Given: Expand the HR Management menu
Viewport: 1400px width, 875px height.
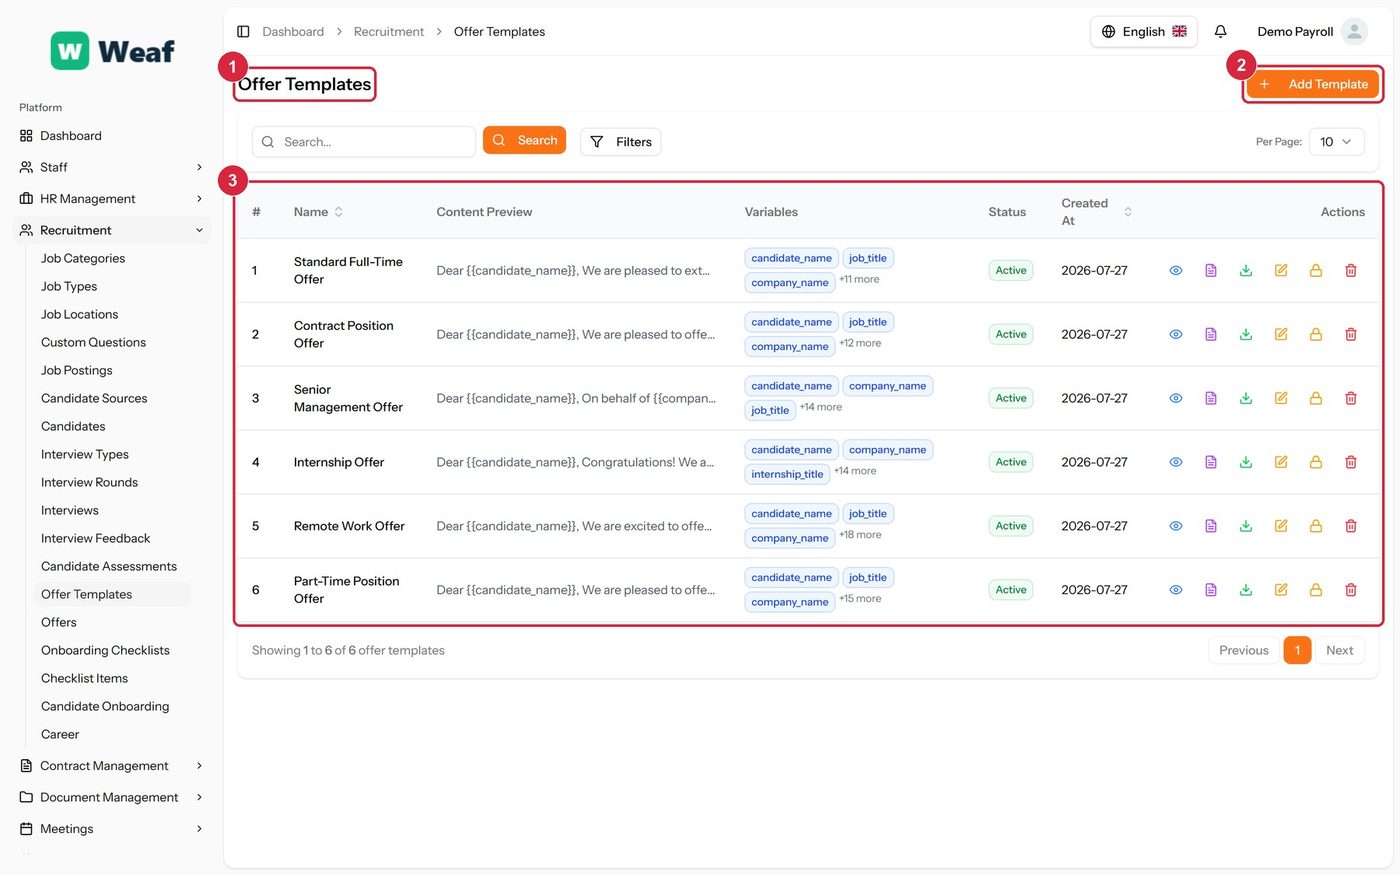Looking at the screenshot, I should pos(111,199).
